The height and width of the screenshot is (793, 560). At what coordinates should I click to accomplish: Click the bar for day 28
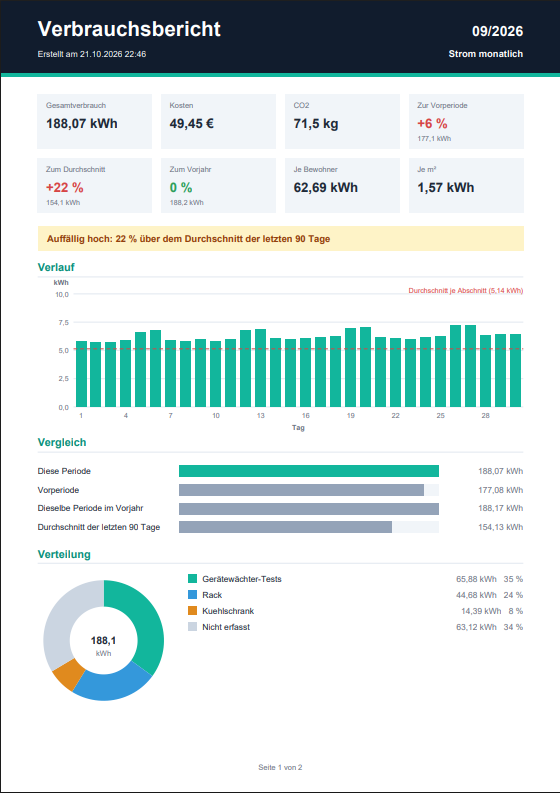tap(486, 371)
